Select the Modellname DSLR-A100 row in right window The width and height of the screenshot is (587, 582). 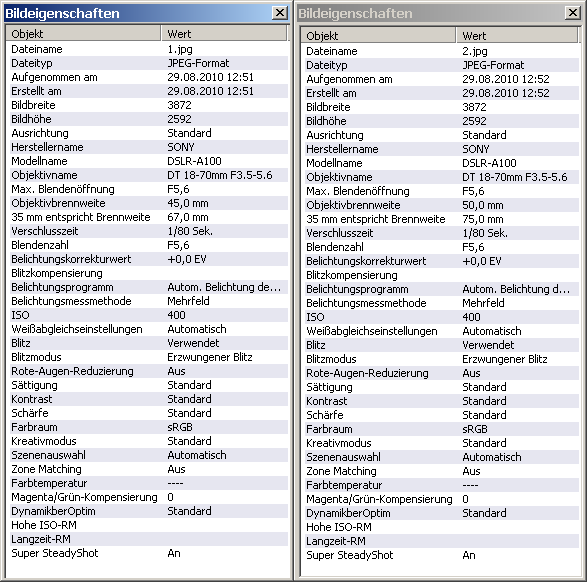pos(442,163)
